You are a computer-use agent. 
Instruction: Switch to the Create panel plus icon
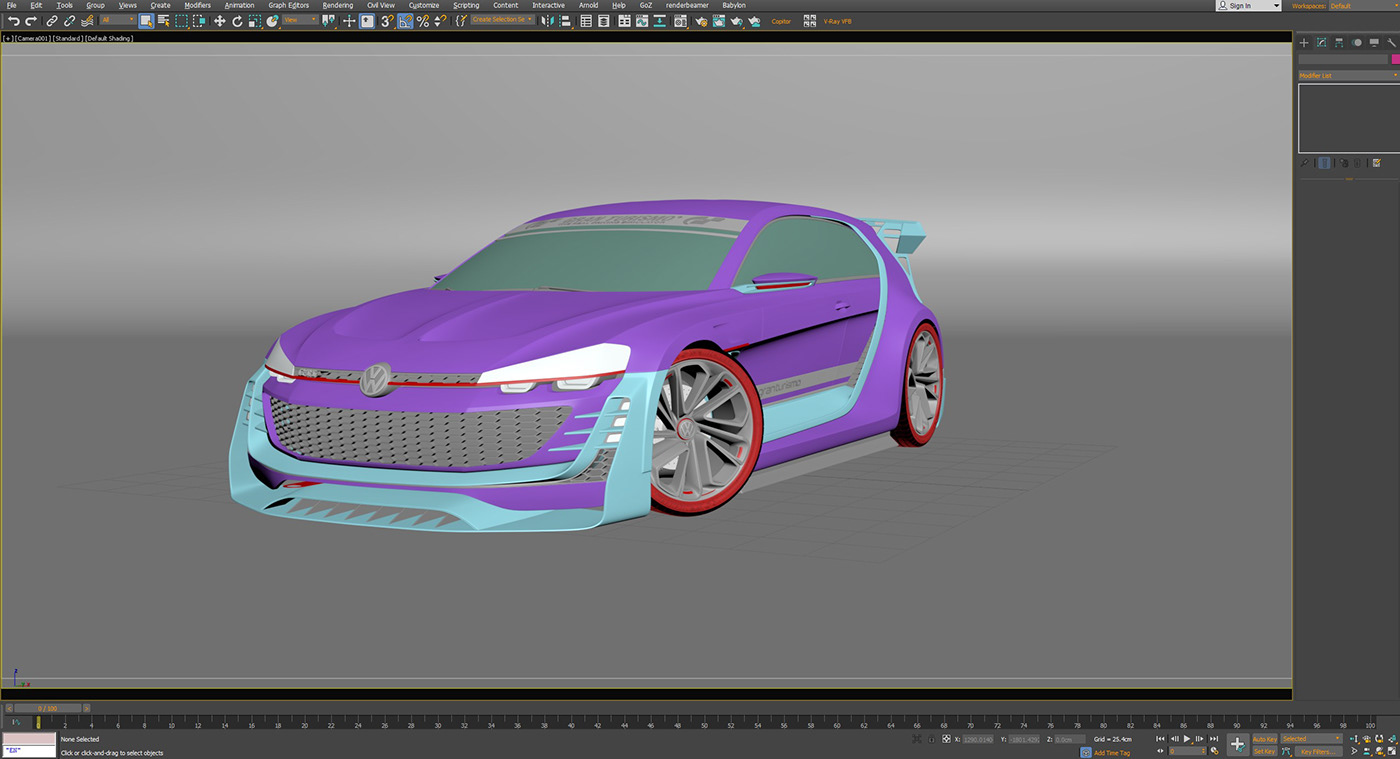click(x=1303, y=42)
